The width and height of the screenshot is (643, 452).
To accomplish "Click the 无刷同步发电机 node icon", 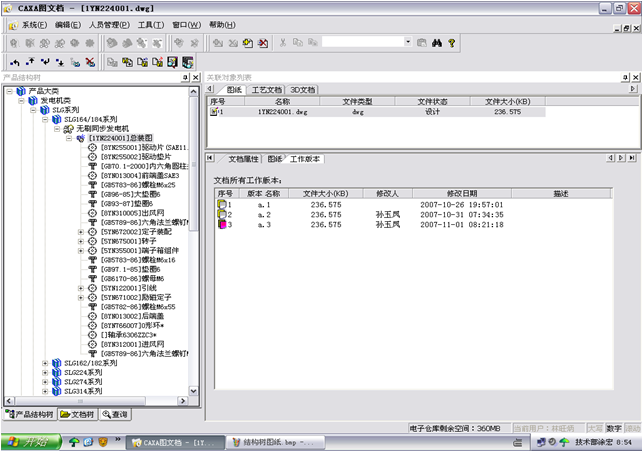I will [68, 129].
